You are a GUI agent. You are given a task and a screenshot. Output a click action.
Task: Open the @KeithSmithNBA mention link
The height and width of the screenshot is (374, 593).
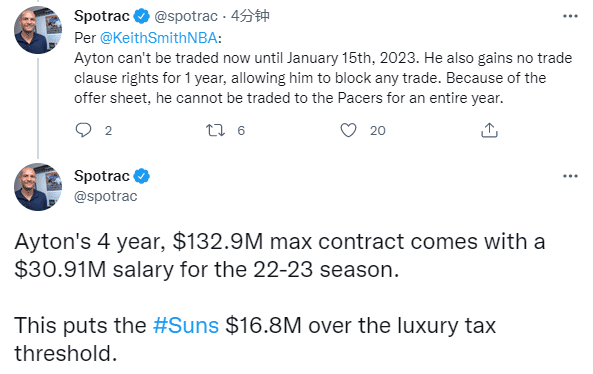tap(159, 38)
